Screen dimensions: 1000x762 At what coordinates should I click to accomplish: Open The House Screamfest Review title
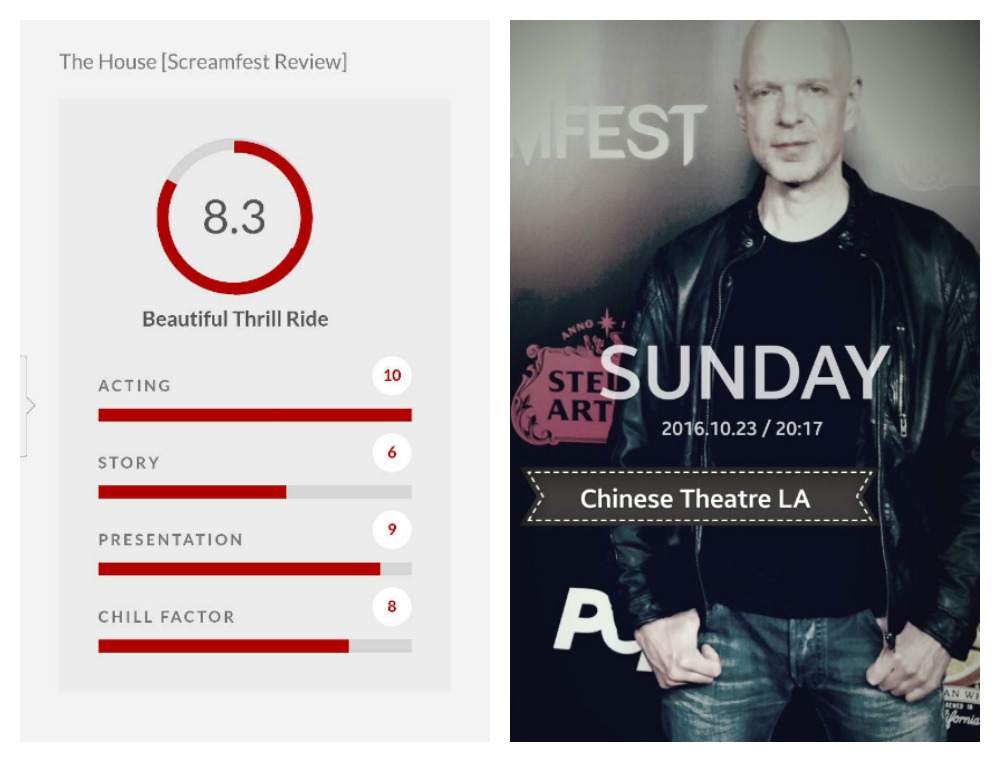click(203, 62)
